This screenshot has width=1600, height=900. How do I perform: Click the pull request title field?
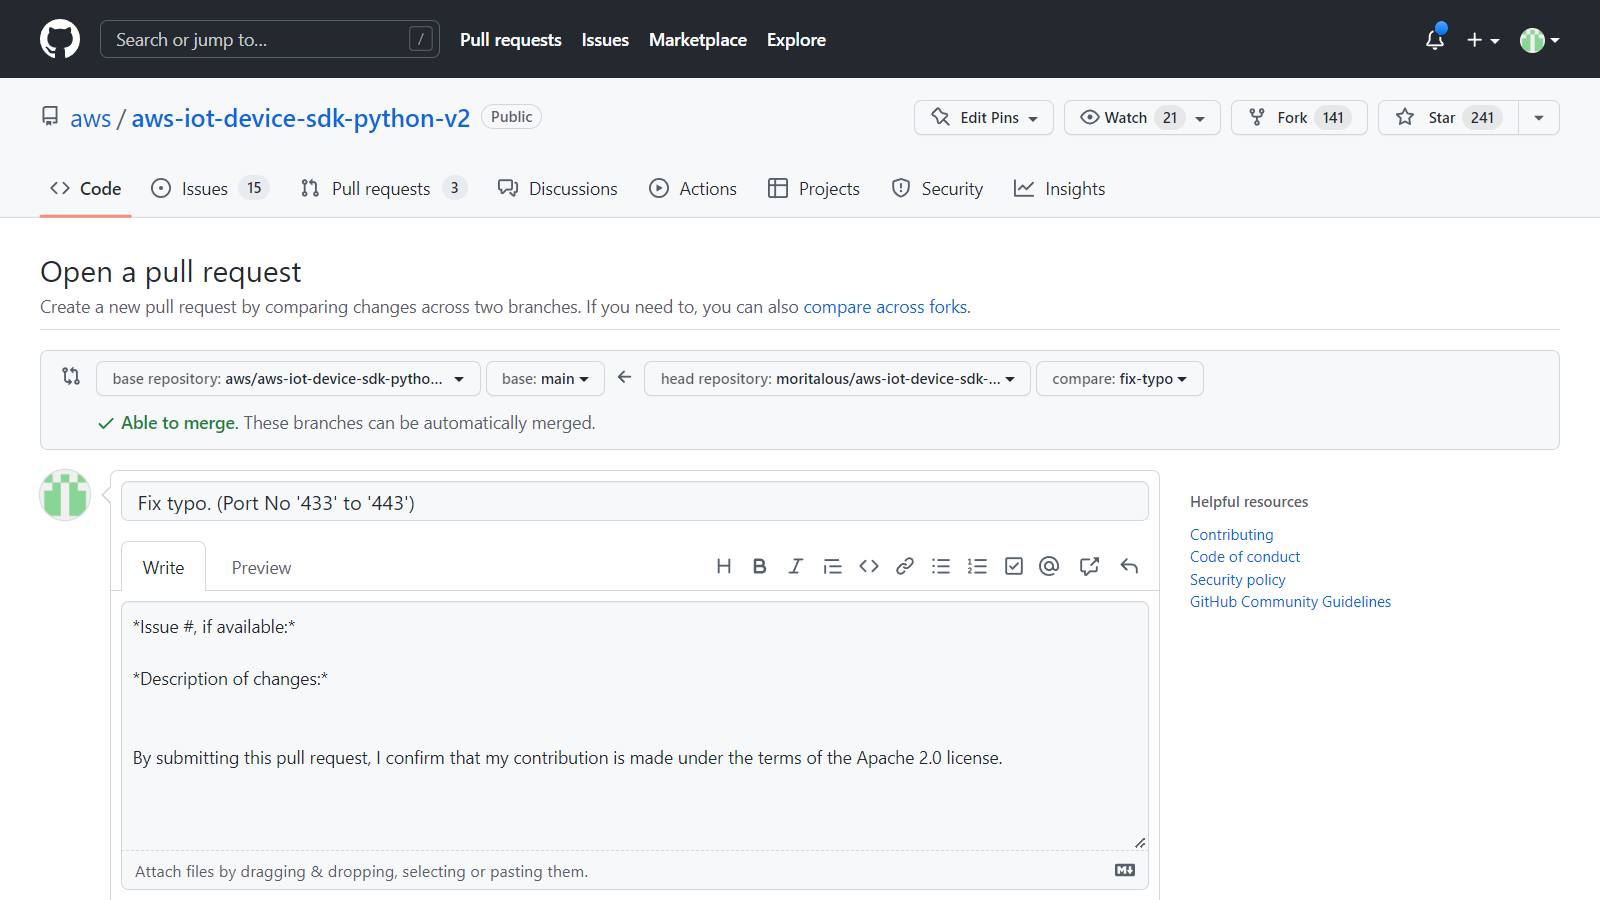(634, 502)
